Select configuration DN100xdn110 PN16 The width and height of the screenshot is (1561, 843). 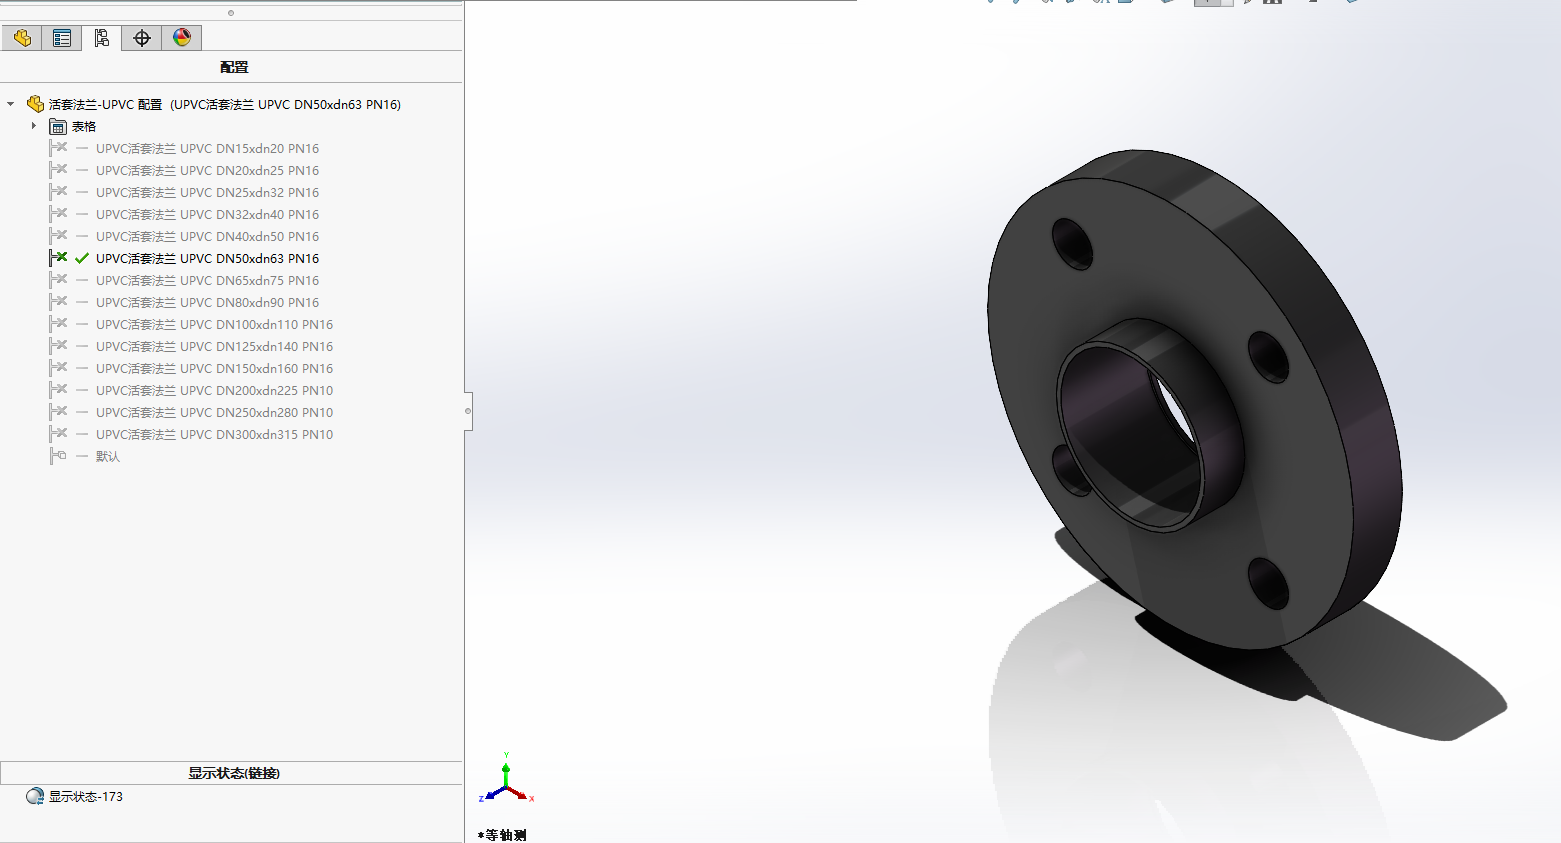tap(214, 324)
